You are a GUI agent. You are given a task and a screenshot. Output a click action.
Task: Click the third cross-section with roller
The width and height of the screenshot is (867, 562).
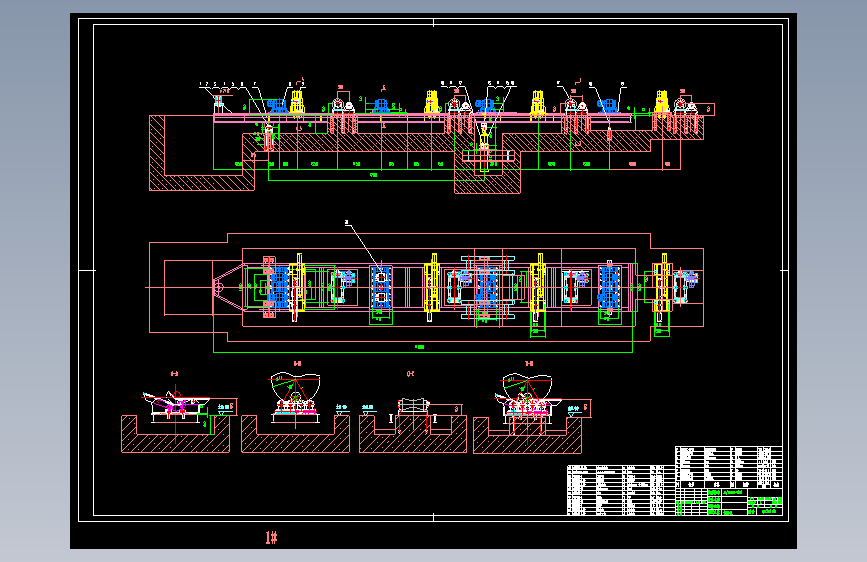click(412, 413)
